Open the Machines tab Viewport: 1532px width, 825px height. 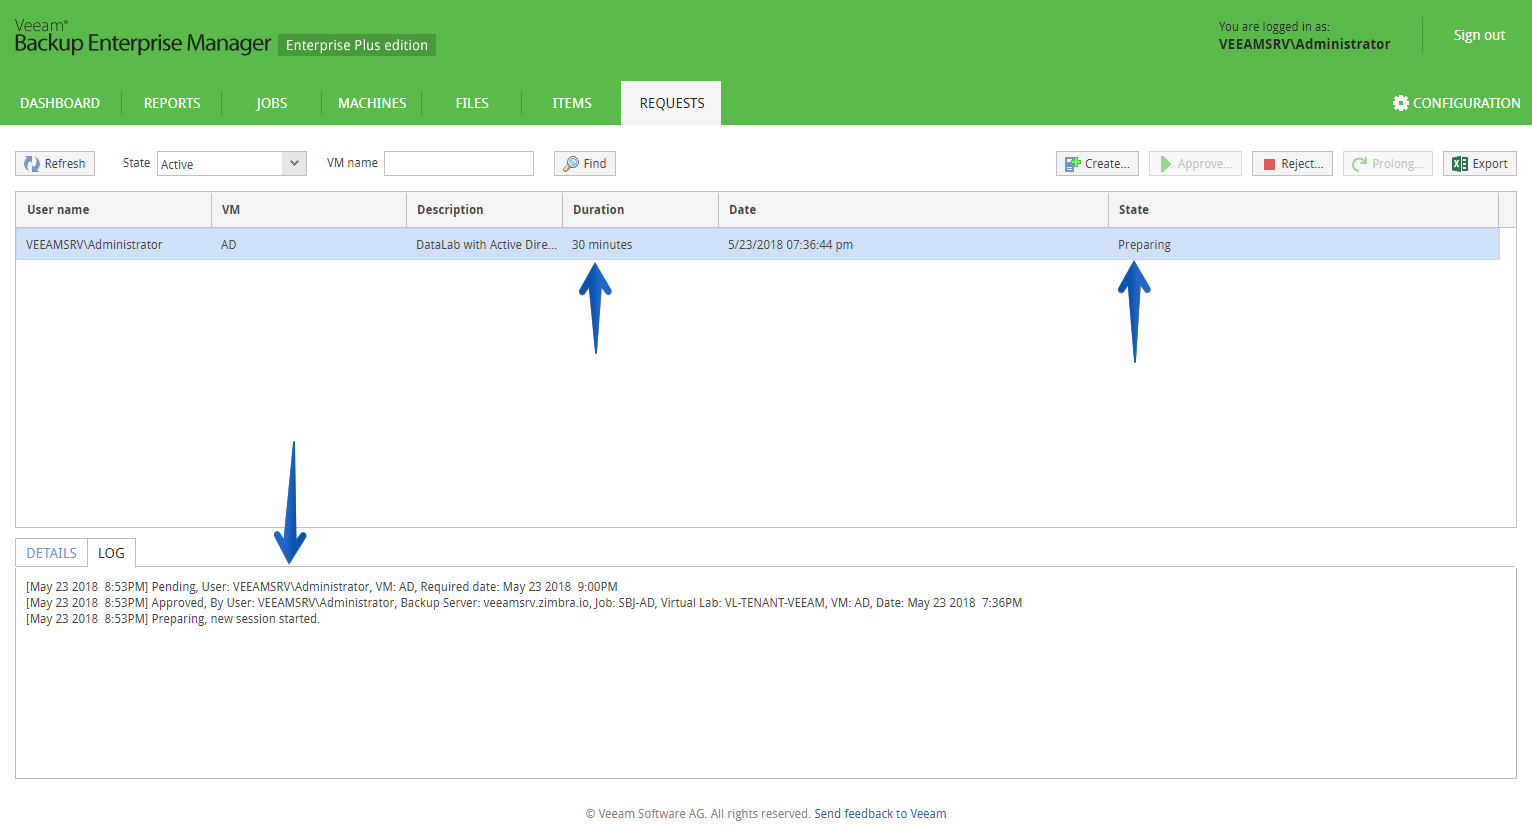click(x=372, y=103)
